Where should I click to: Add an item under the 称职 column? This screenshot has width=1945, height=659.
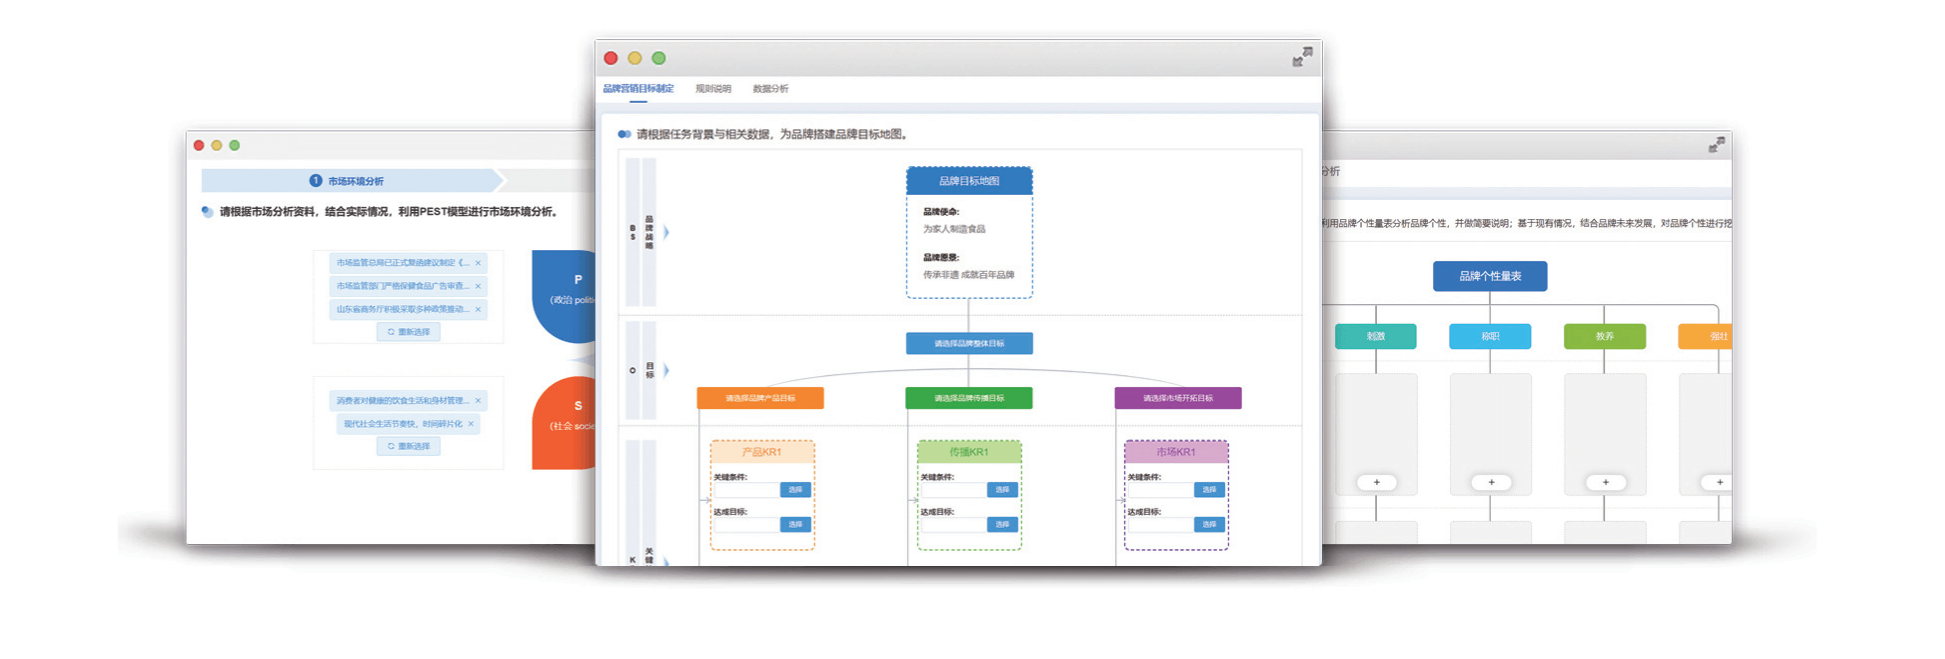coord(1490,483)
